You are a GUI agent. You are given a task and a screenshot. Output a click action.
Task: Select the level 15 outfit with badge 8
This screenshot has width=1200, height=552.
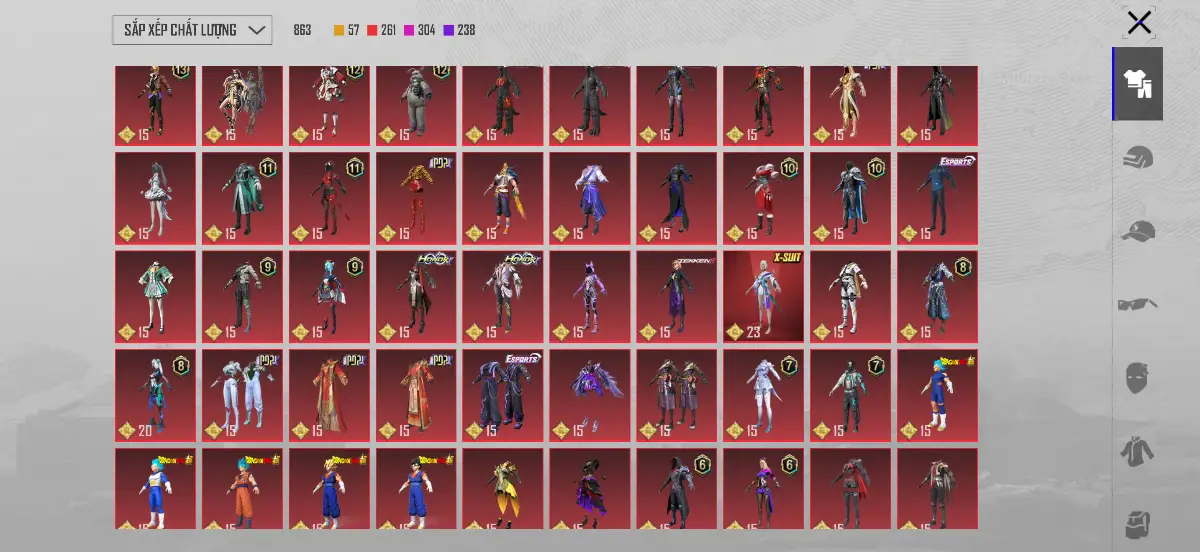(937, 296)
